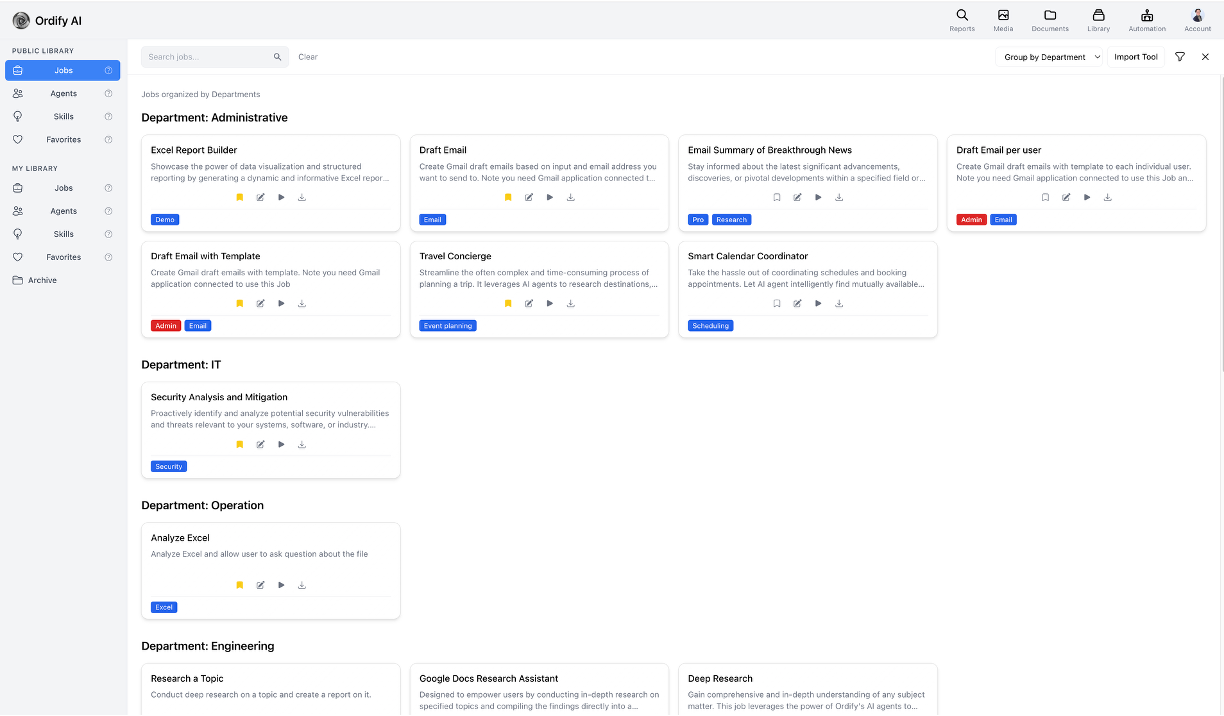Click inside the Search jobs field

click(205, 57)
